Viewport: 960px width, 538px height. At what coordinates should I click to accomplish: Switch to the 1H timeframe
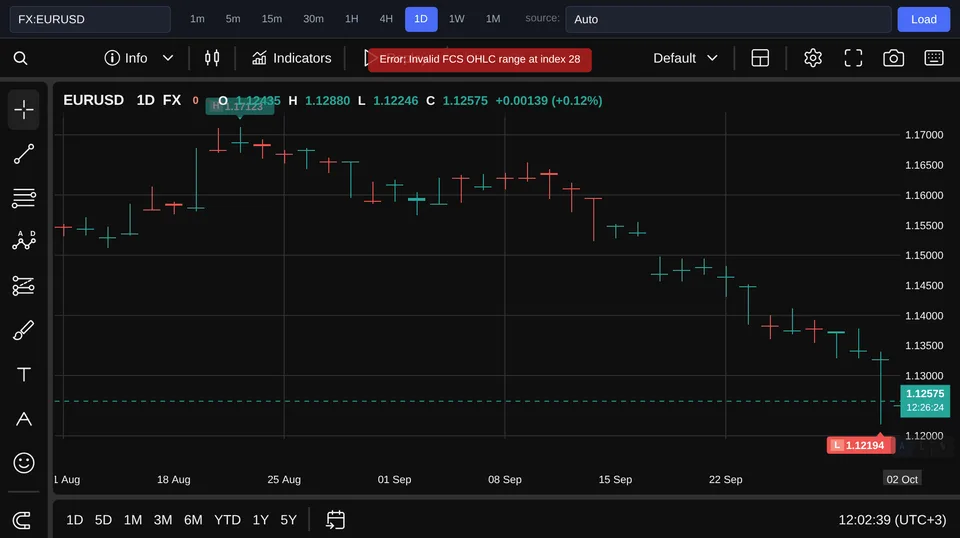pyautogui.click(x=351, y=19)
